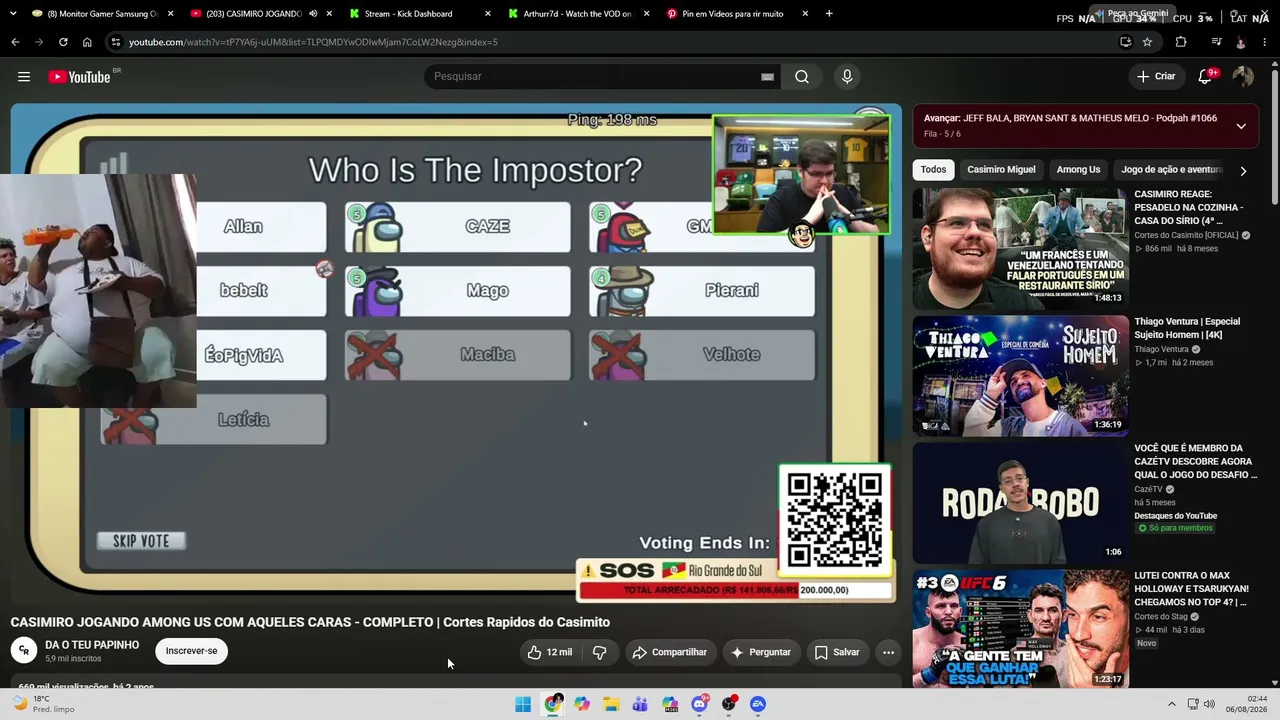Open the YouTube guide hamburger menu

click(24, 77)
